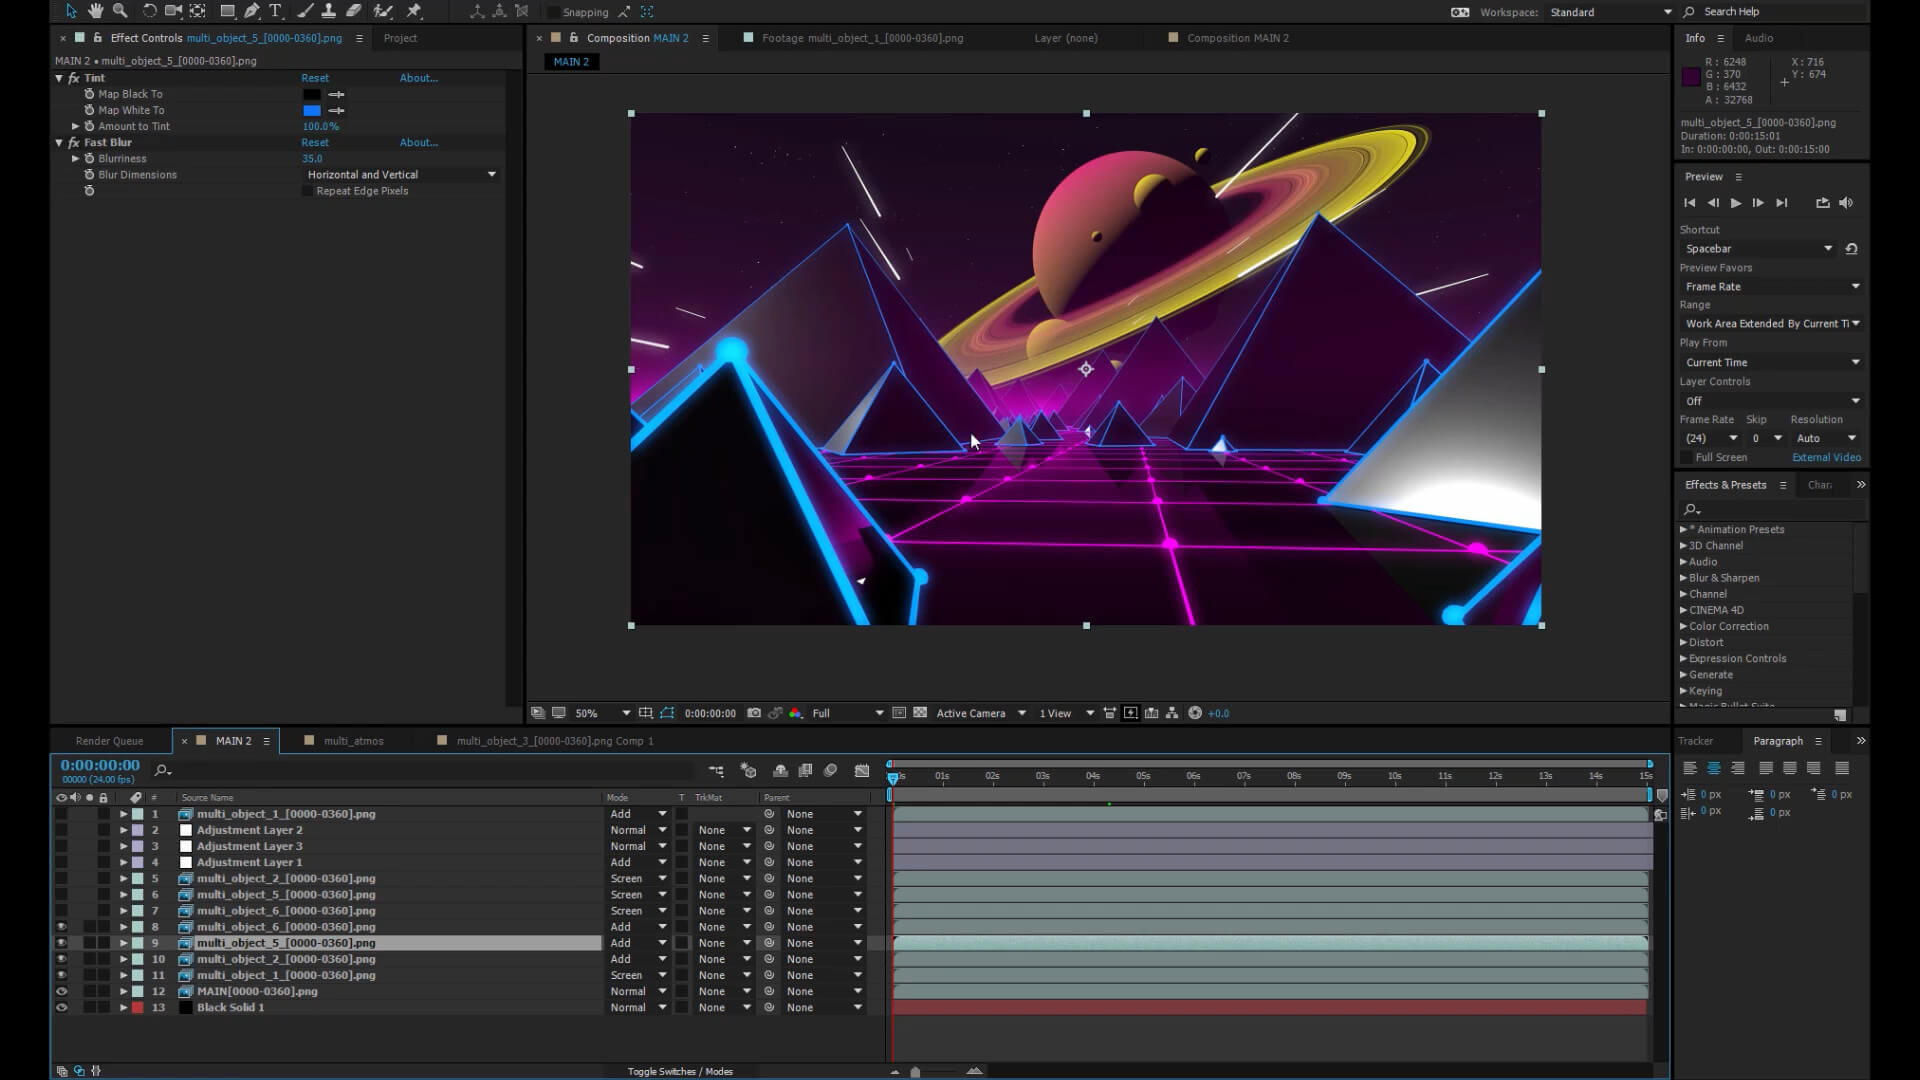
Task: Click the Toggle Switches / Modes button
Action: (x=680, y=1071)
